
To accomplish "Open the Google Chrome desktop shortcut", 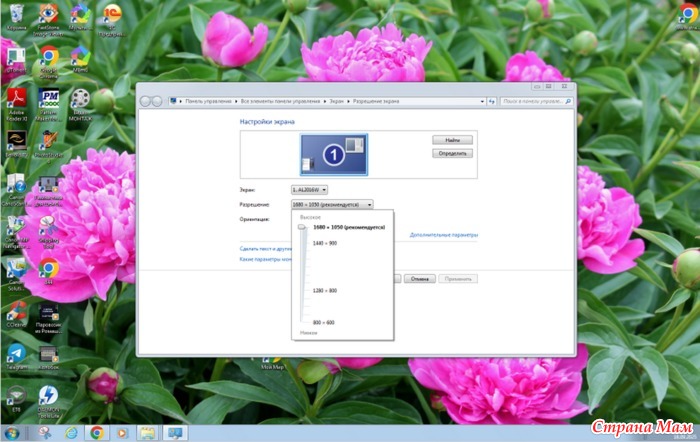I will tap(48, 58).
